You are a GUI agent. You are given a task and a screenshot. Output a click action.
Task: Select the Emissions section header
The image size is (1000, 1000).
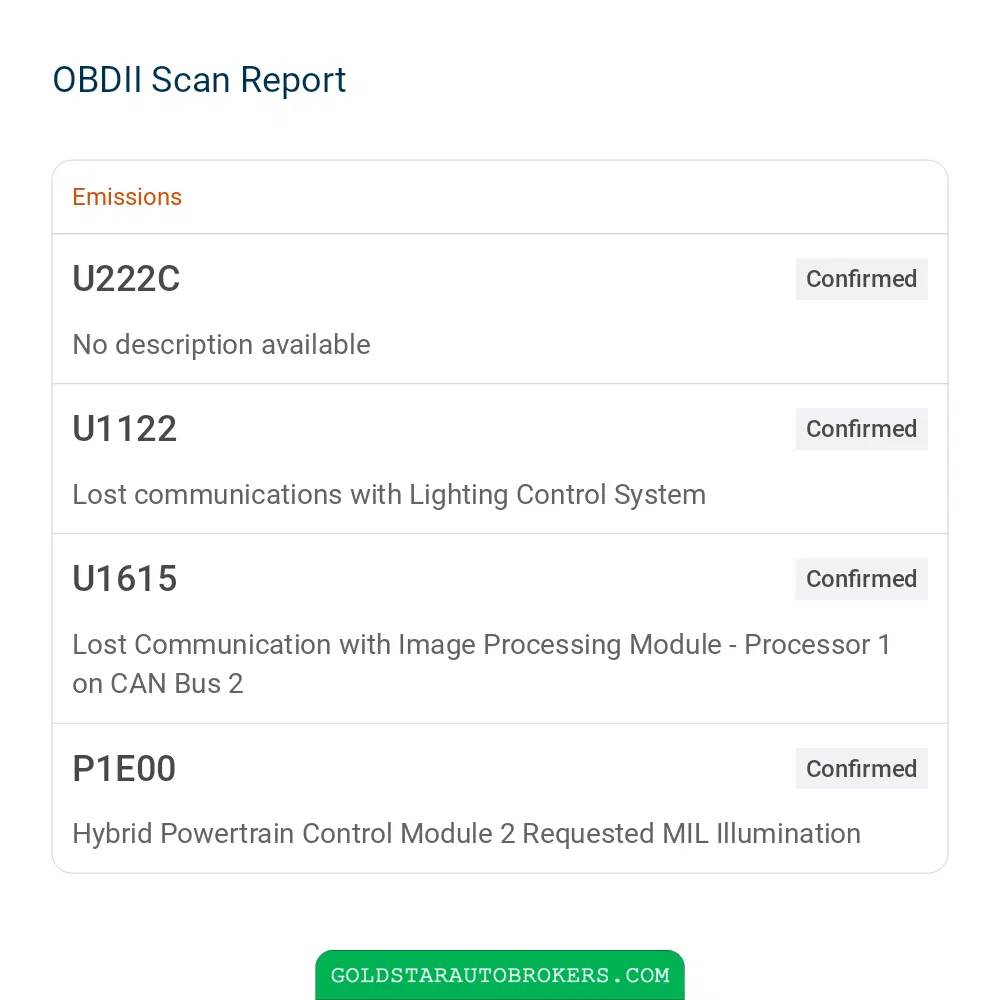pyautogui.click(x=127, y=197)
